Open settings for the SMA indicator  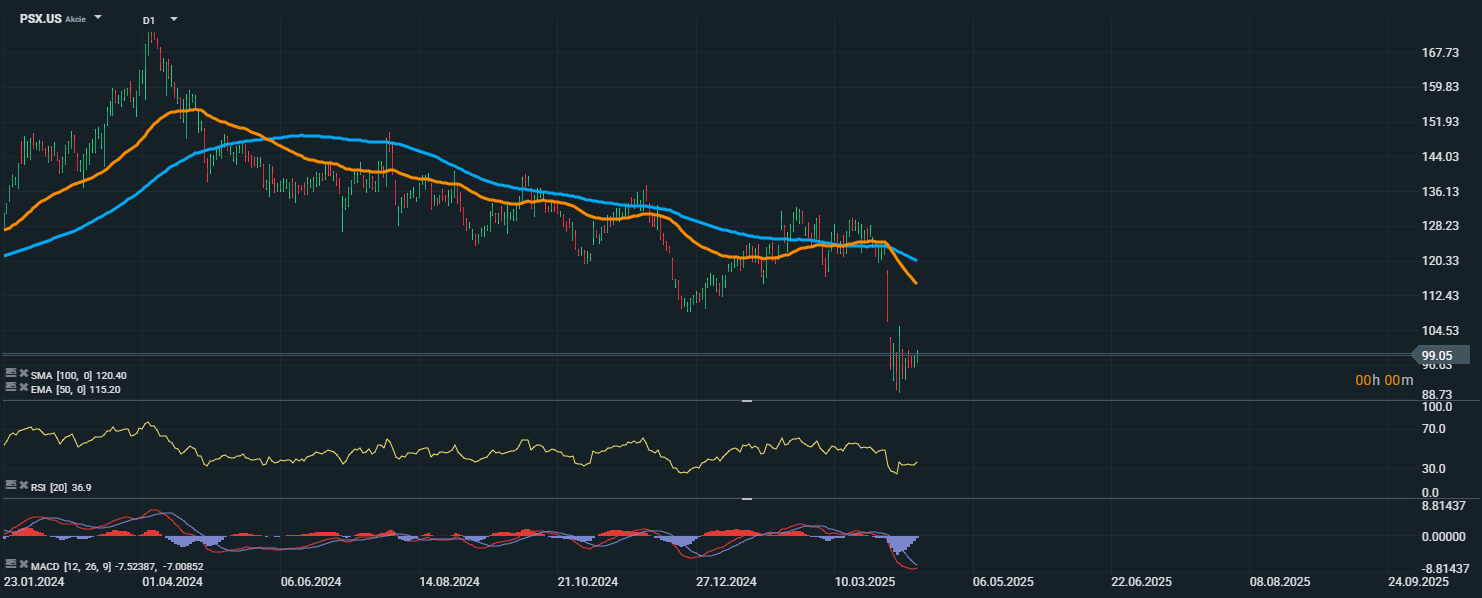[x=10, y=375]
